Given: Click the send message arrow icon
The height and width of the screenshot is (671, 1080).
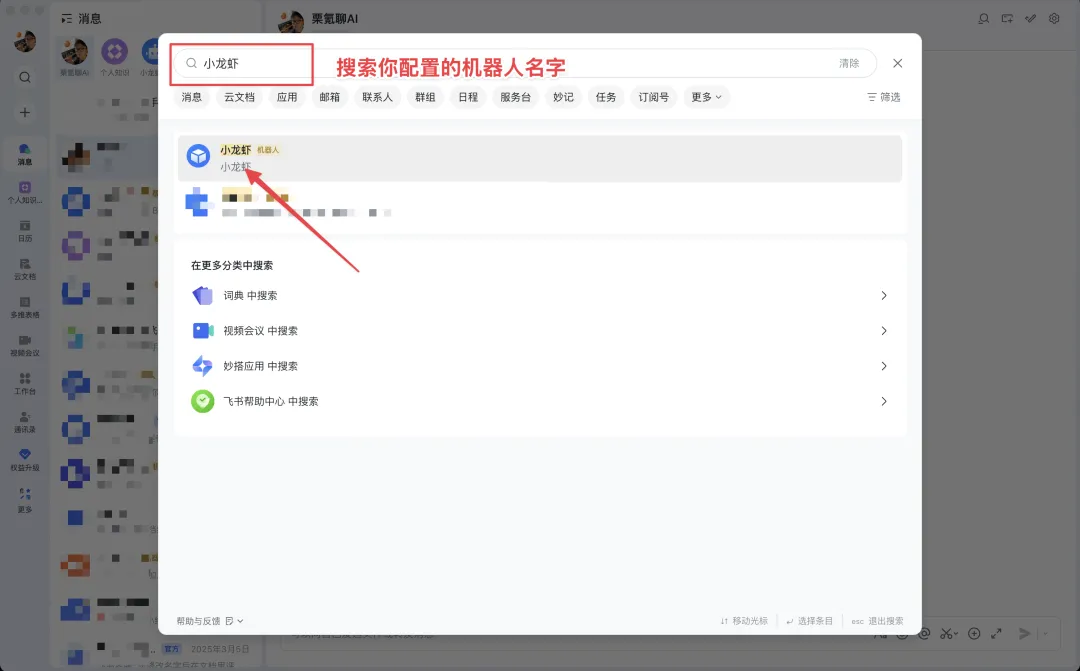Looking at the screenshot, I should click(x=1025, y=633).
